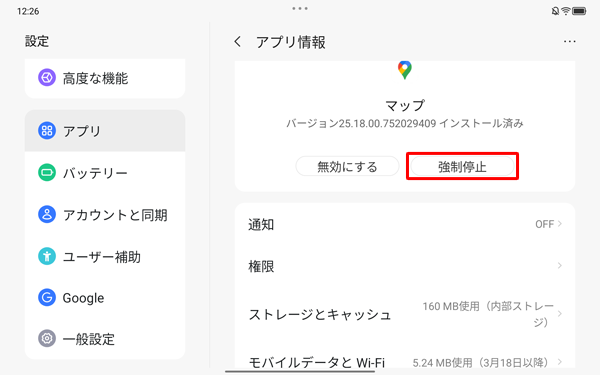Image resolution: width=600 pixels, height=375 pixels.
Task: Open the 通知 row
Action: point(405,224)
